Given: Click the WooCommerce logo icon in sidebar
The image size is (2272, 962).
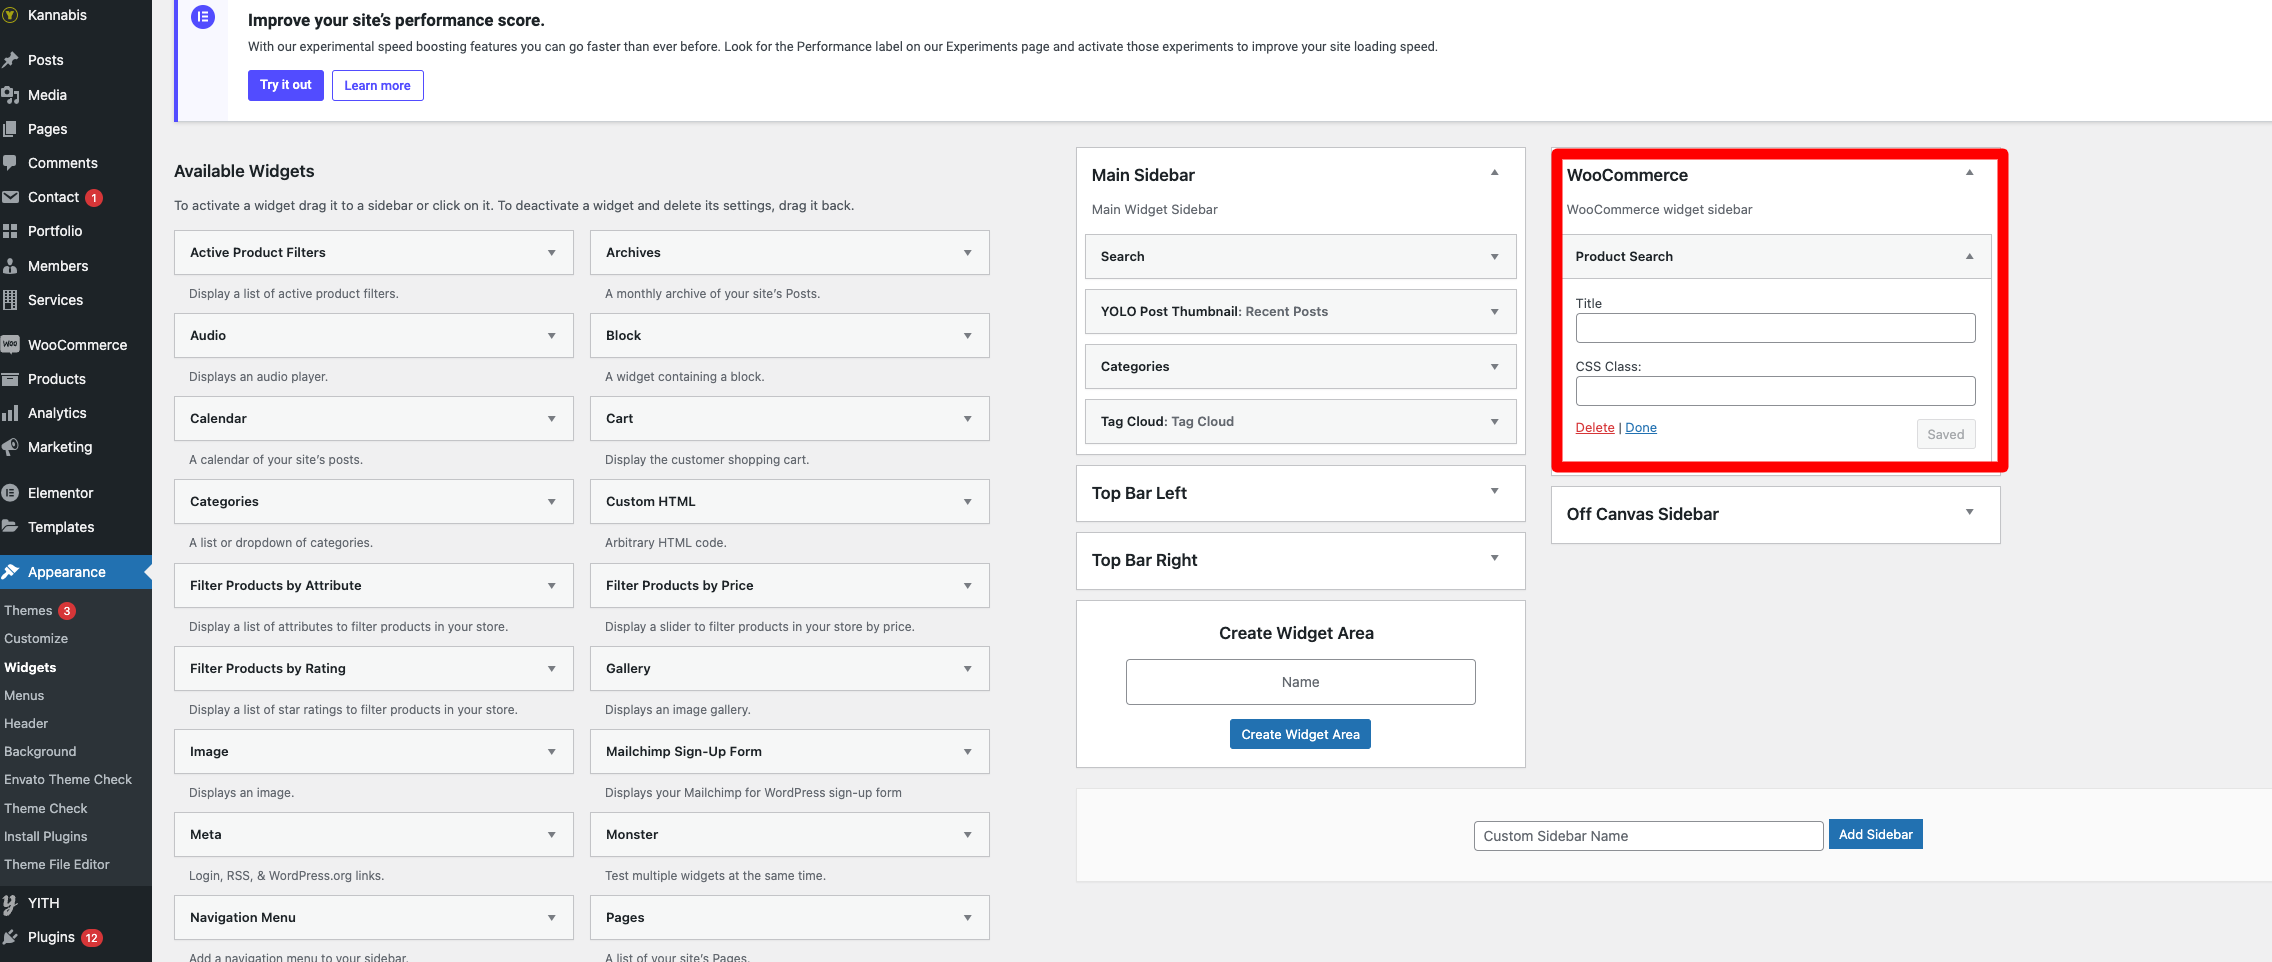Looking at the screenshot, I should (x=10, y=345).
